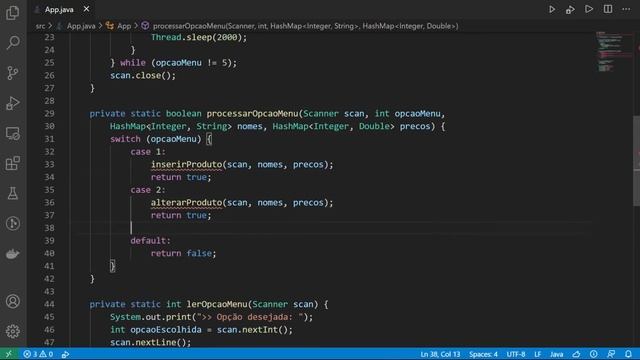Show errors and warnings in status bar
This screenshot has width=640, height=360.
[x=38, y=354]
